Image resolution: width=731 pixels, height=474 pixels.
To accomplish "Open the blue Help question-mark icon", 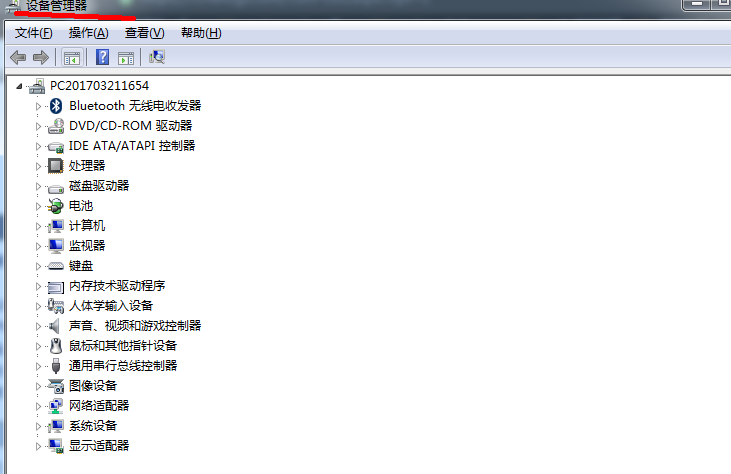I will click(103, 57).
